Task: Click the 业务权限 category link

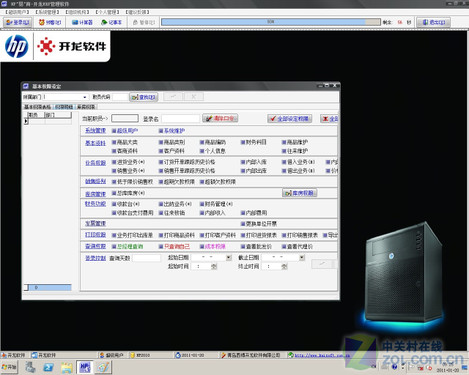Action: tap(95, 163)
